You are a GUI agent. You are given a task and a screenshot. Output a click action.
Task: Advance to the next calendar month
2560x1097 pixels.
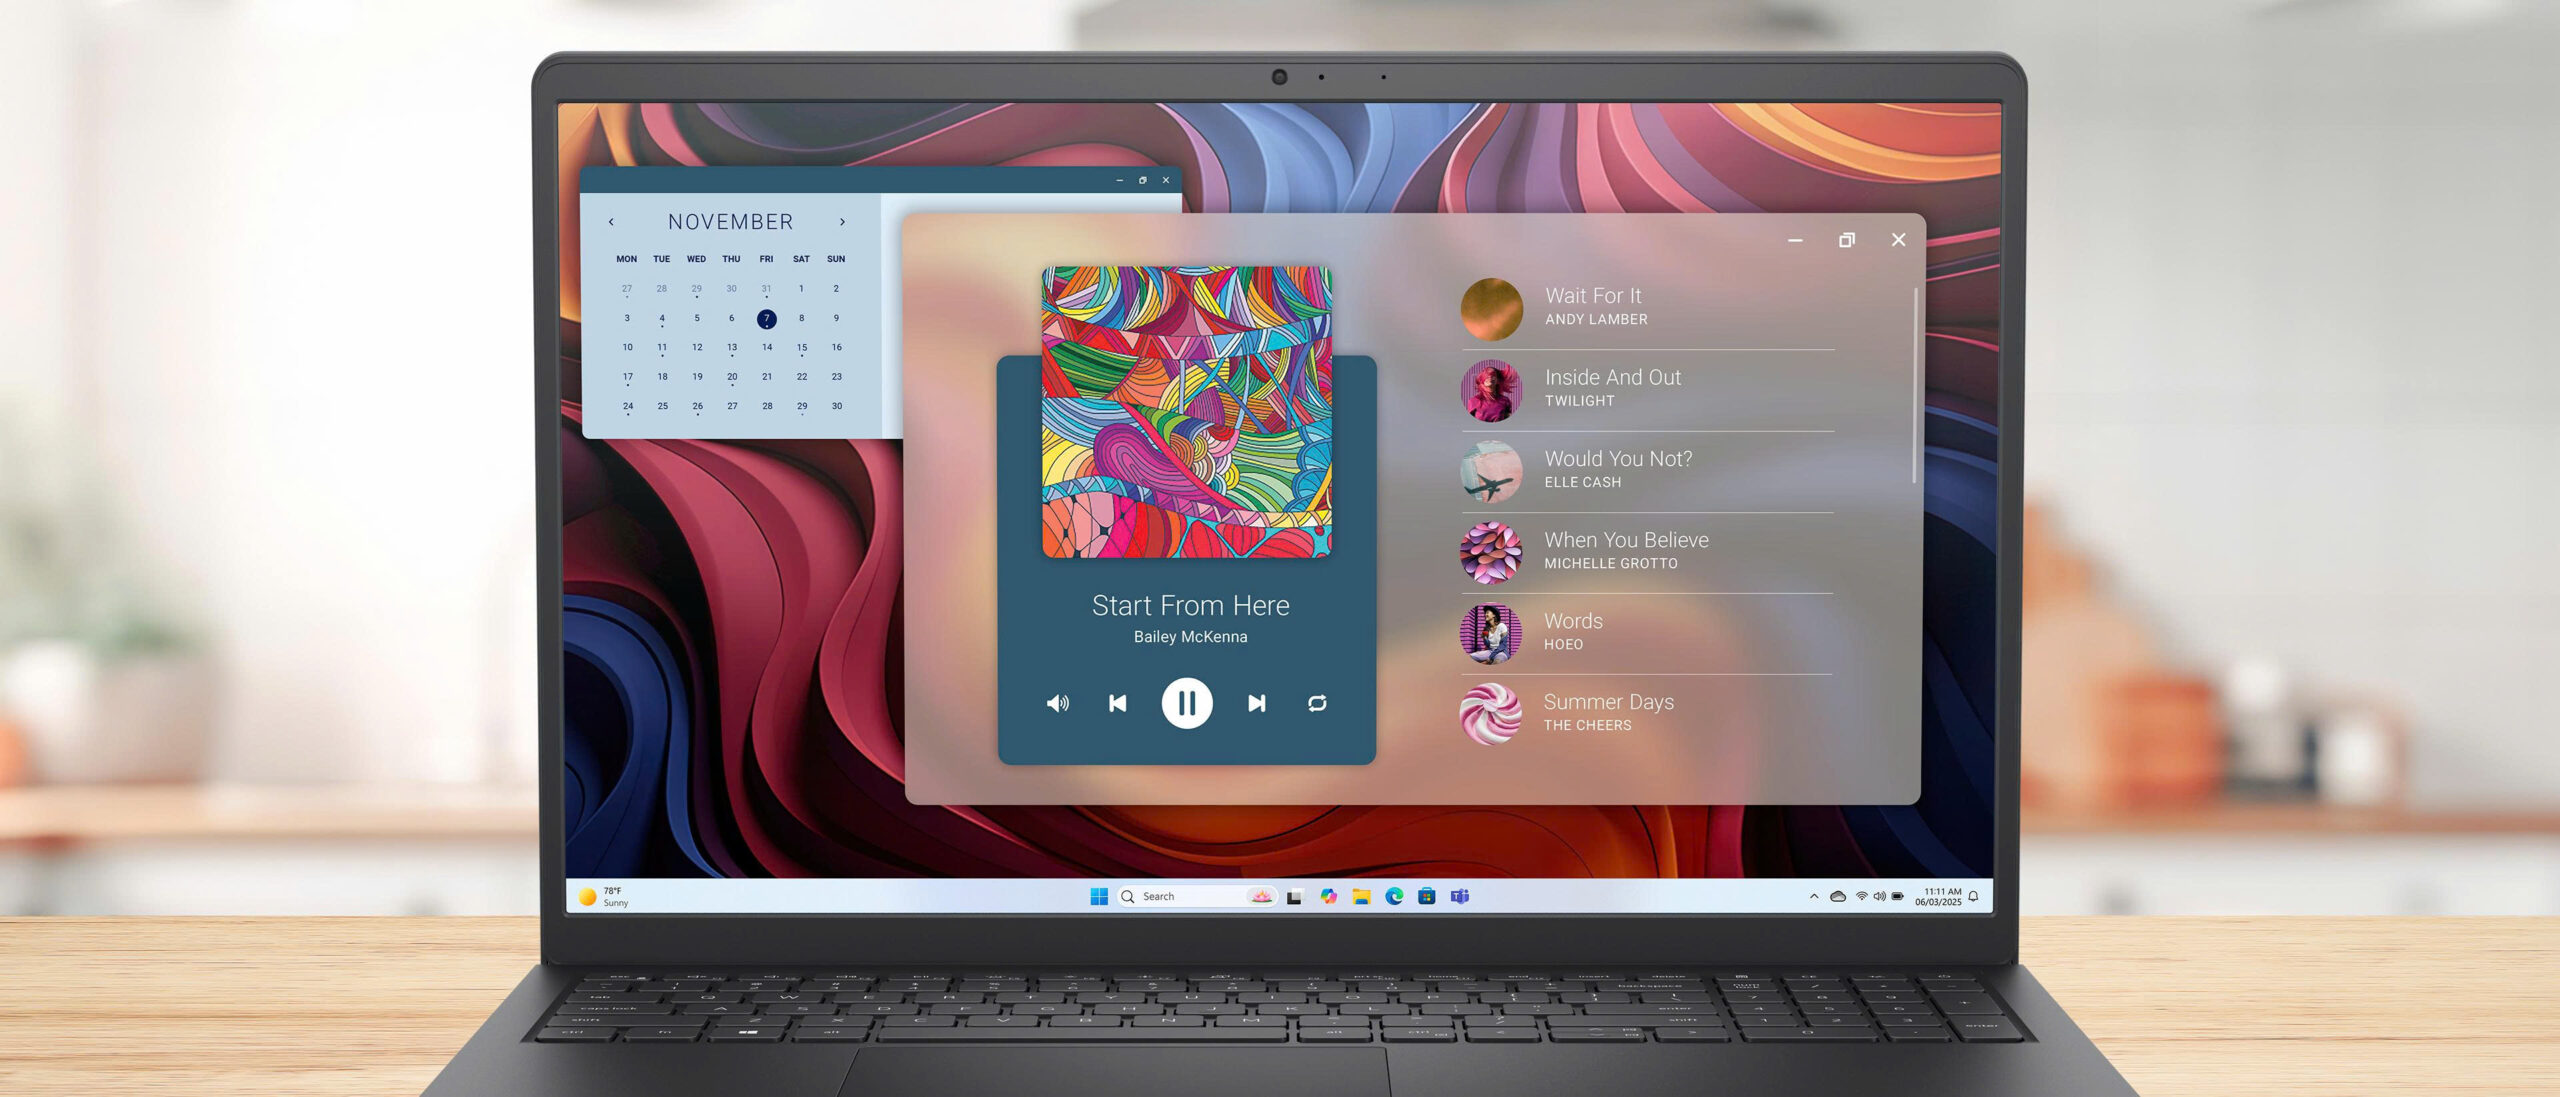(x=842, y=222)
